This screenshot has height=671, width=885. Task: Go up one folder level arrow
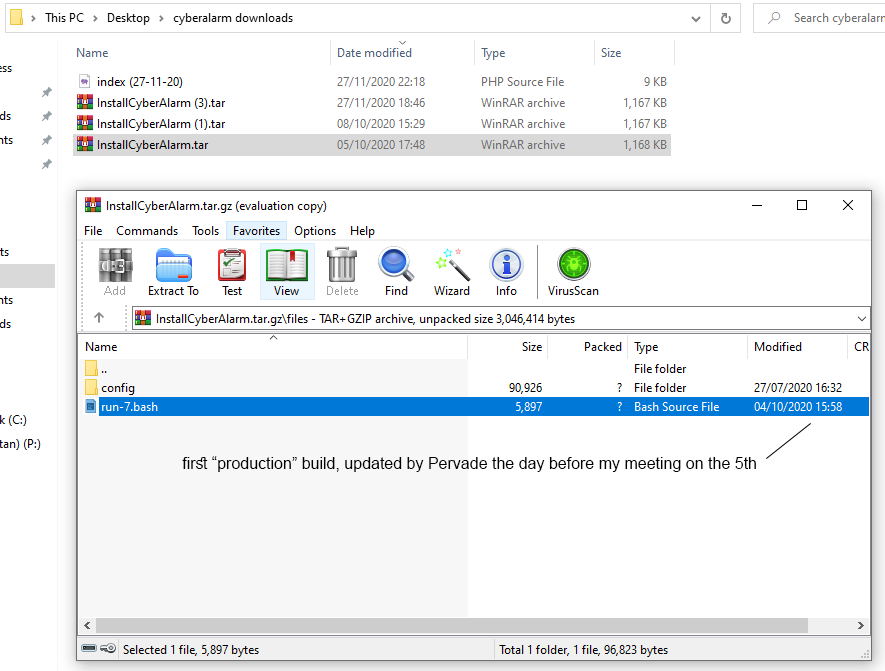coord(99,318)
